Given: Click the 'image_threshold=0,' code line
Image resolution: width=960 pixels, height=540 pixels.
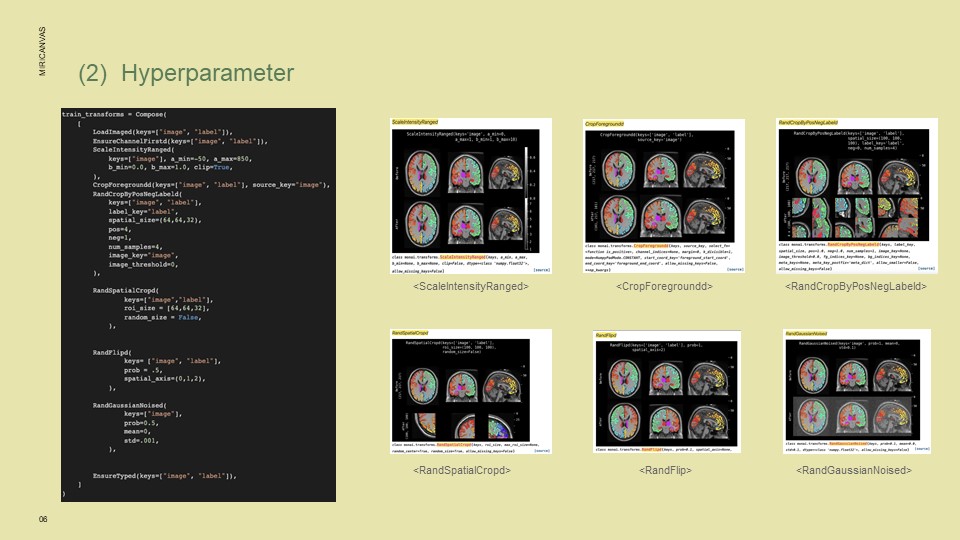Looking at the screenshot, I should point(143,264).
